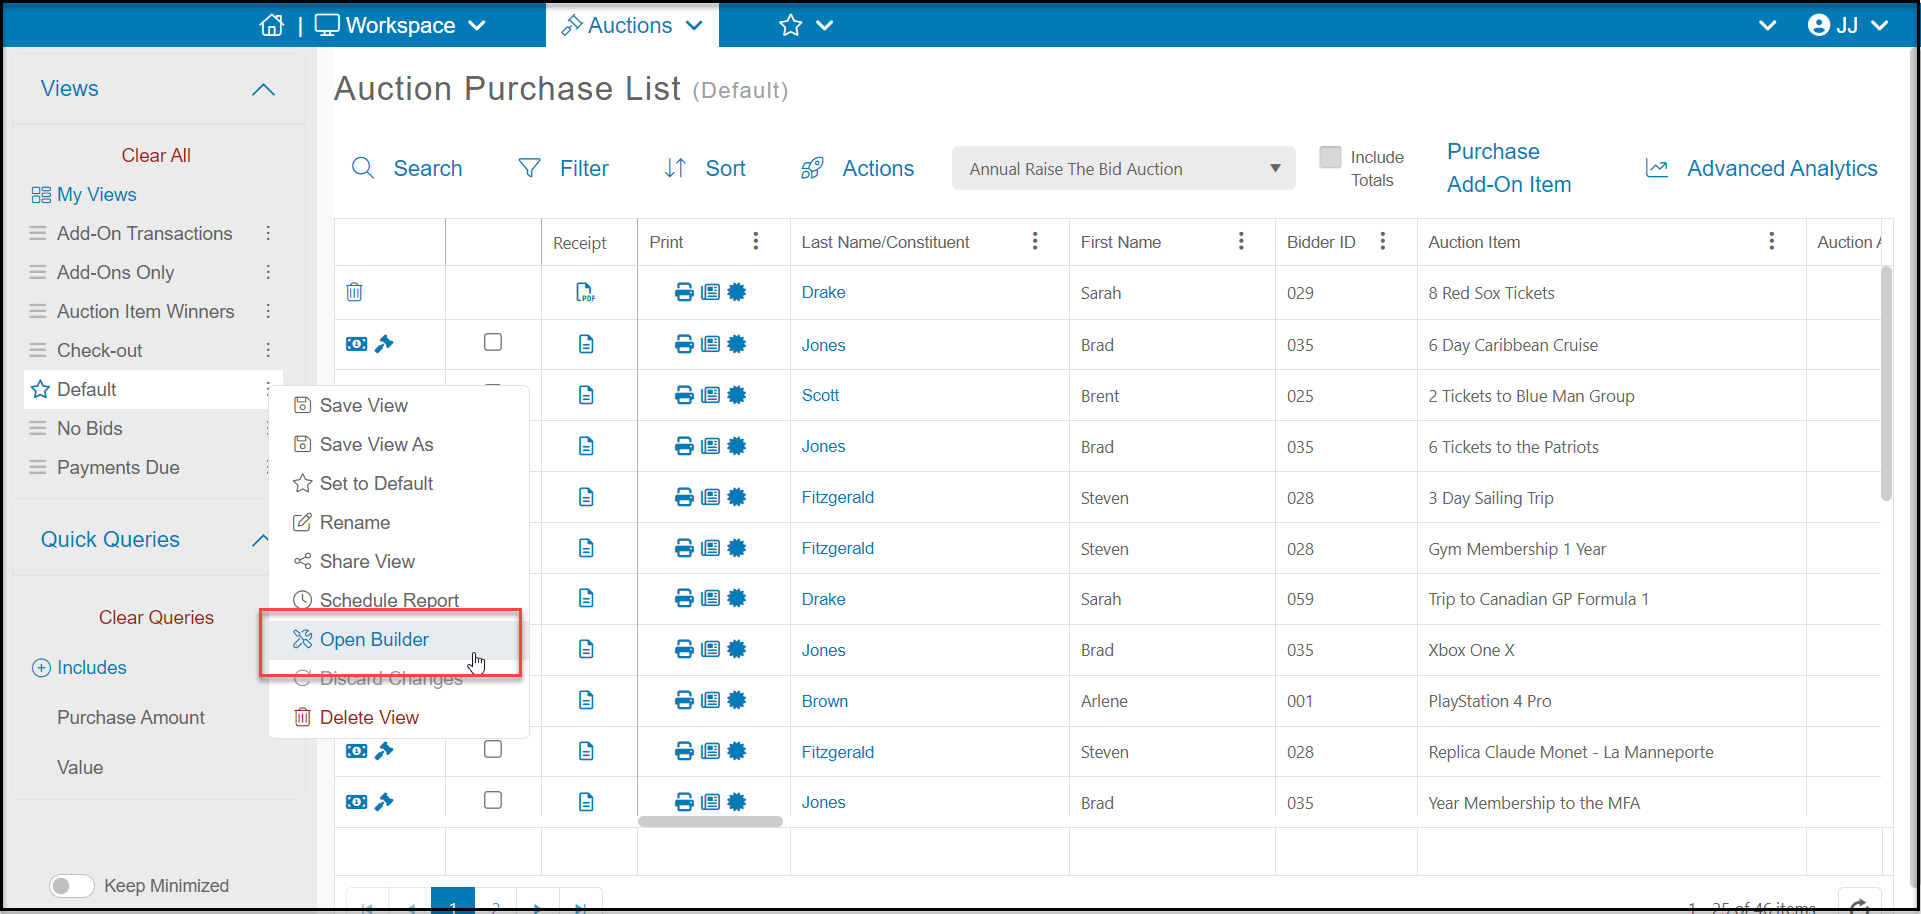Select the Purchase Amount quick query

[131, 717]
